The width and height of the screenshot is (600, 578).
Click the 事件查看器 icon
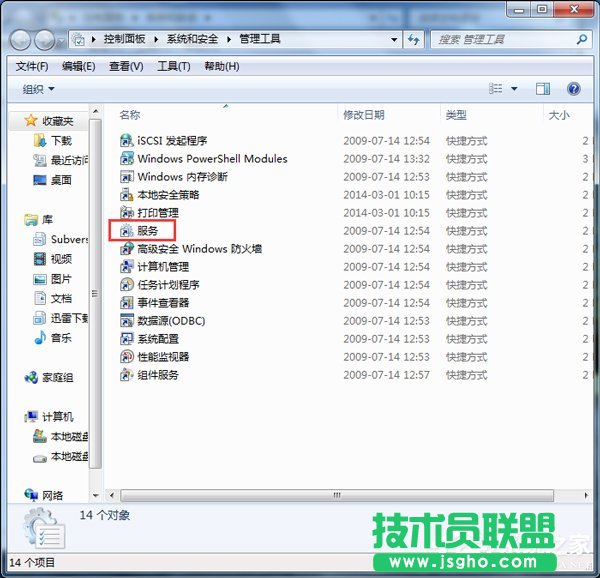(x=127, y=303)
